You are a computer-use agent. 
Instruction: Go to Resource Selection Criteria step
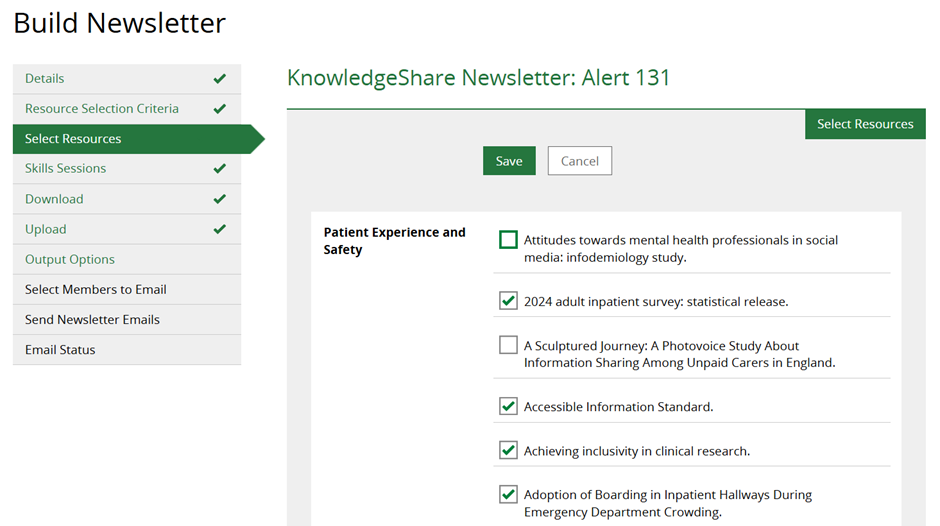pyautogui.click(x=127, y=109)
